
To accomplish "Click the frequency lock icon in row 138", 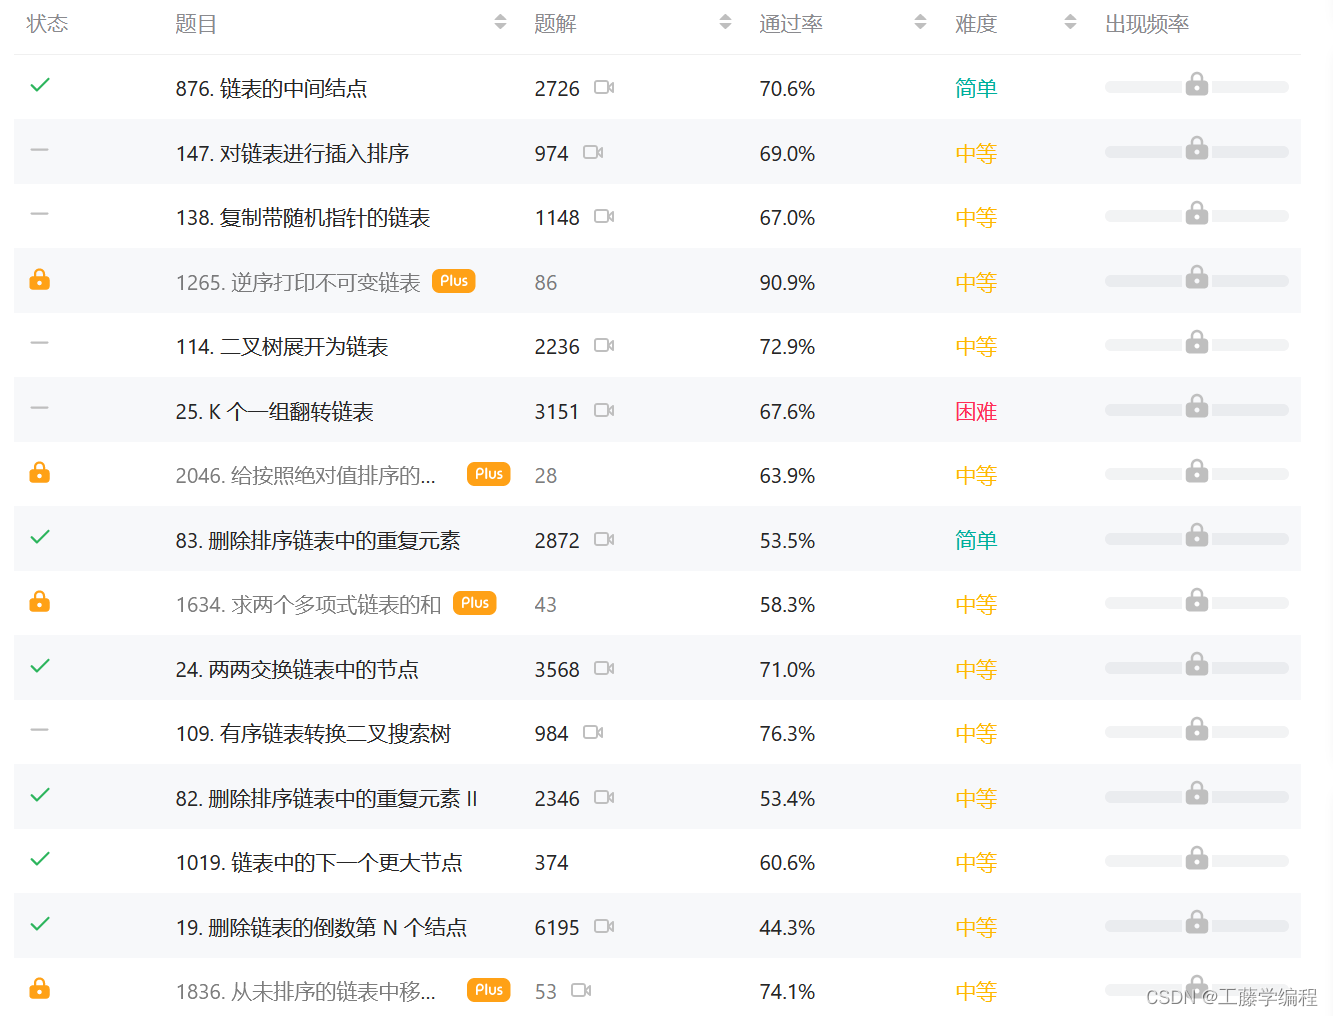I will coord(1197,213).
